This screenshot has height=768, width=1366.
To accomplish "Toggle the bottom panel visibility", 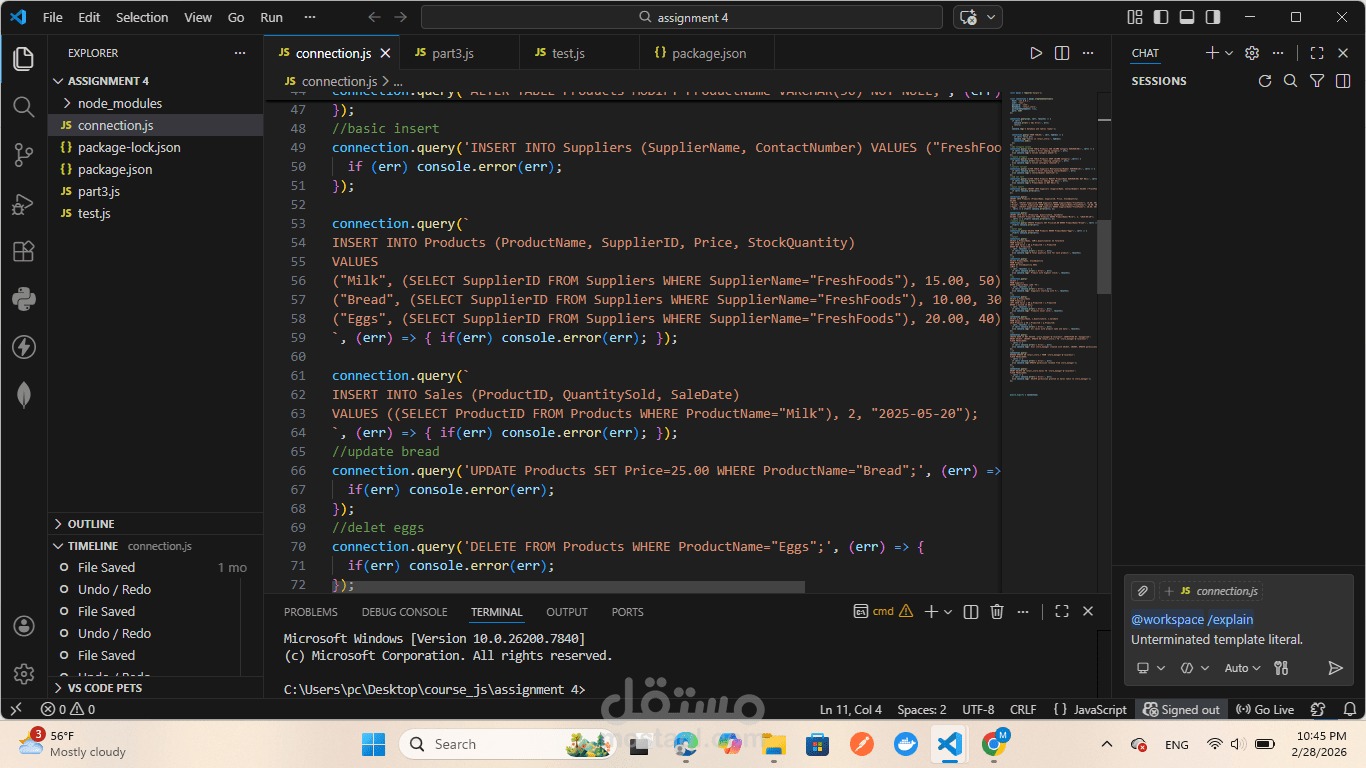I will point(1187,17).
